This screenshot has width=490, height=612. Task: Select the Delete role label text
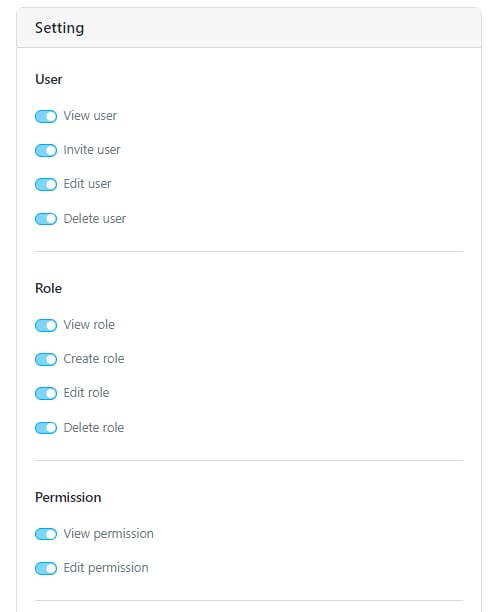tap(94, 428)
